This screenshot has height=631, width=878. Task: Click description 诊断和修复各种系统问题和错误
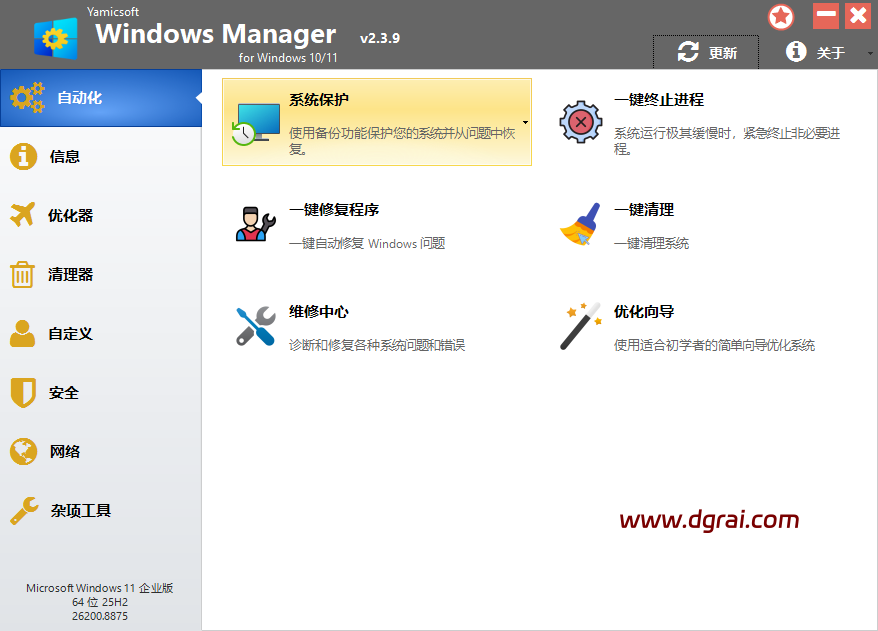click(377, 345)
